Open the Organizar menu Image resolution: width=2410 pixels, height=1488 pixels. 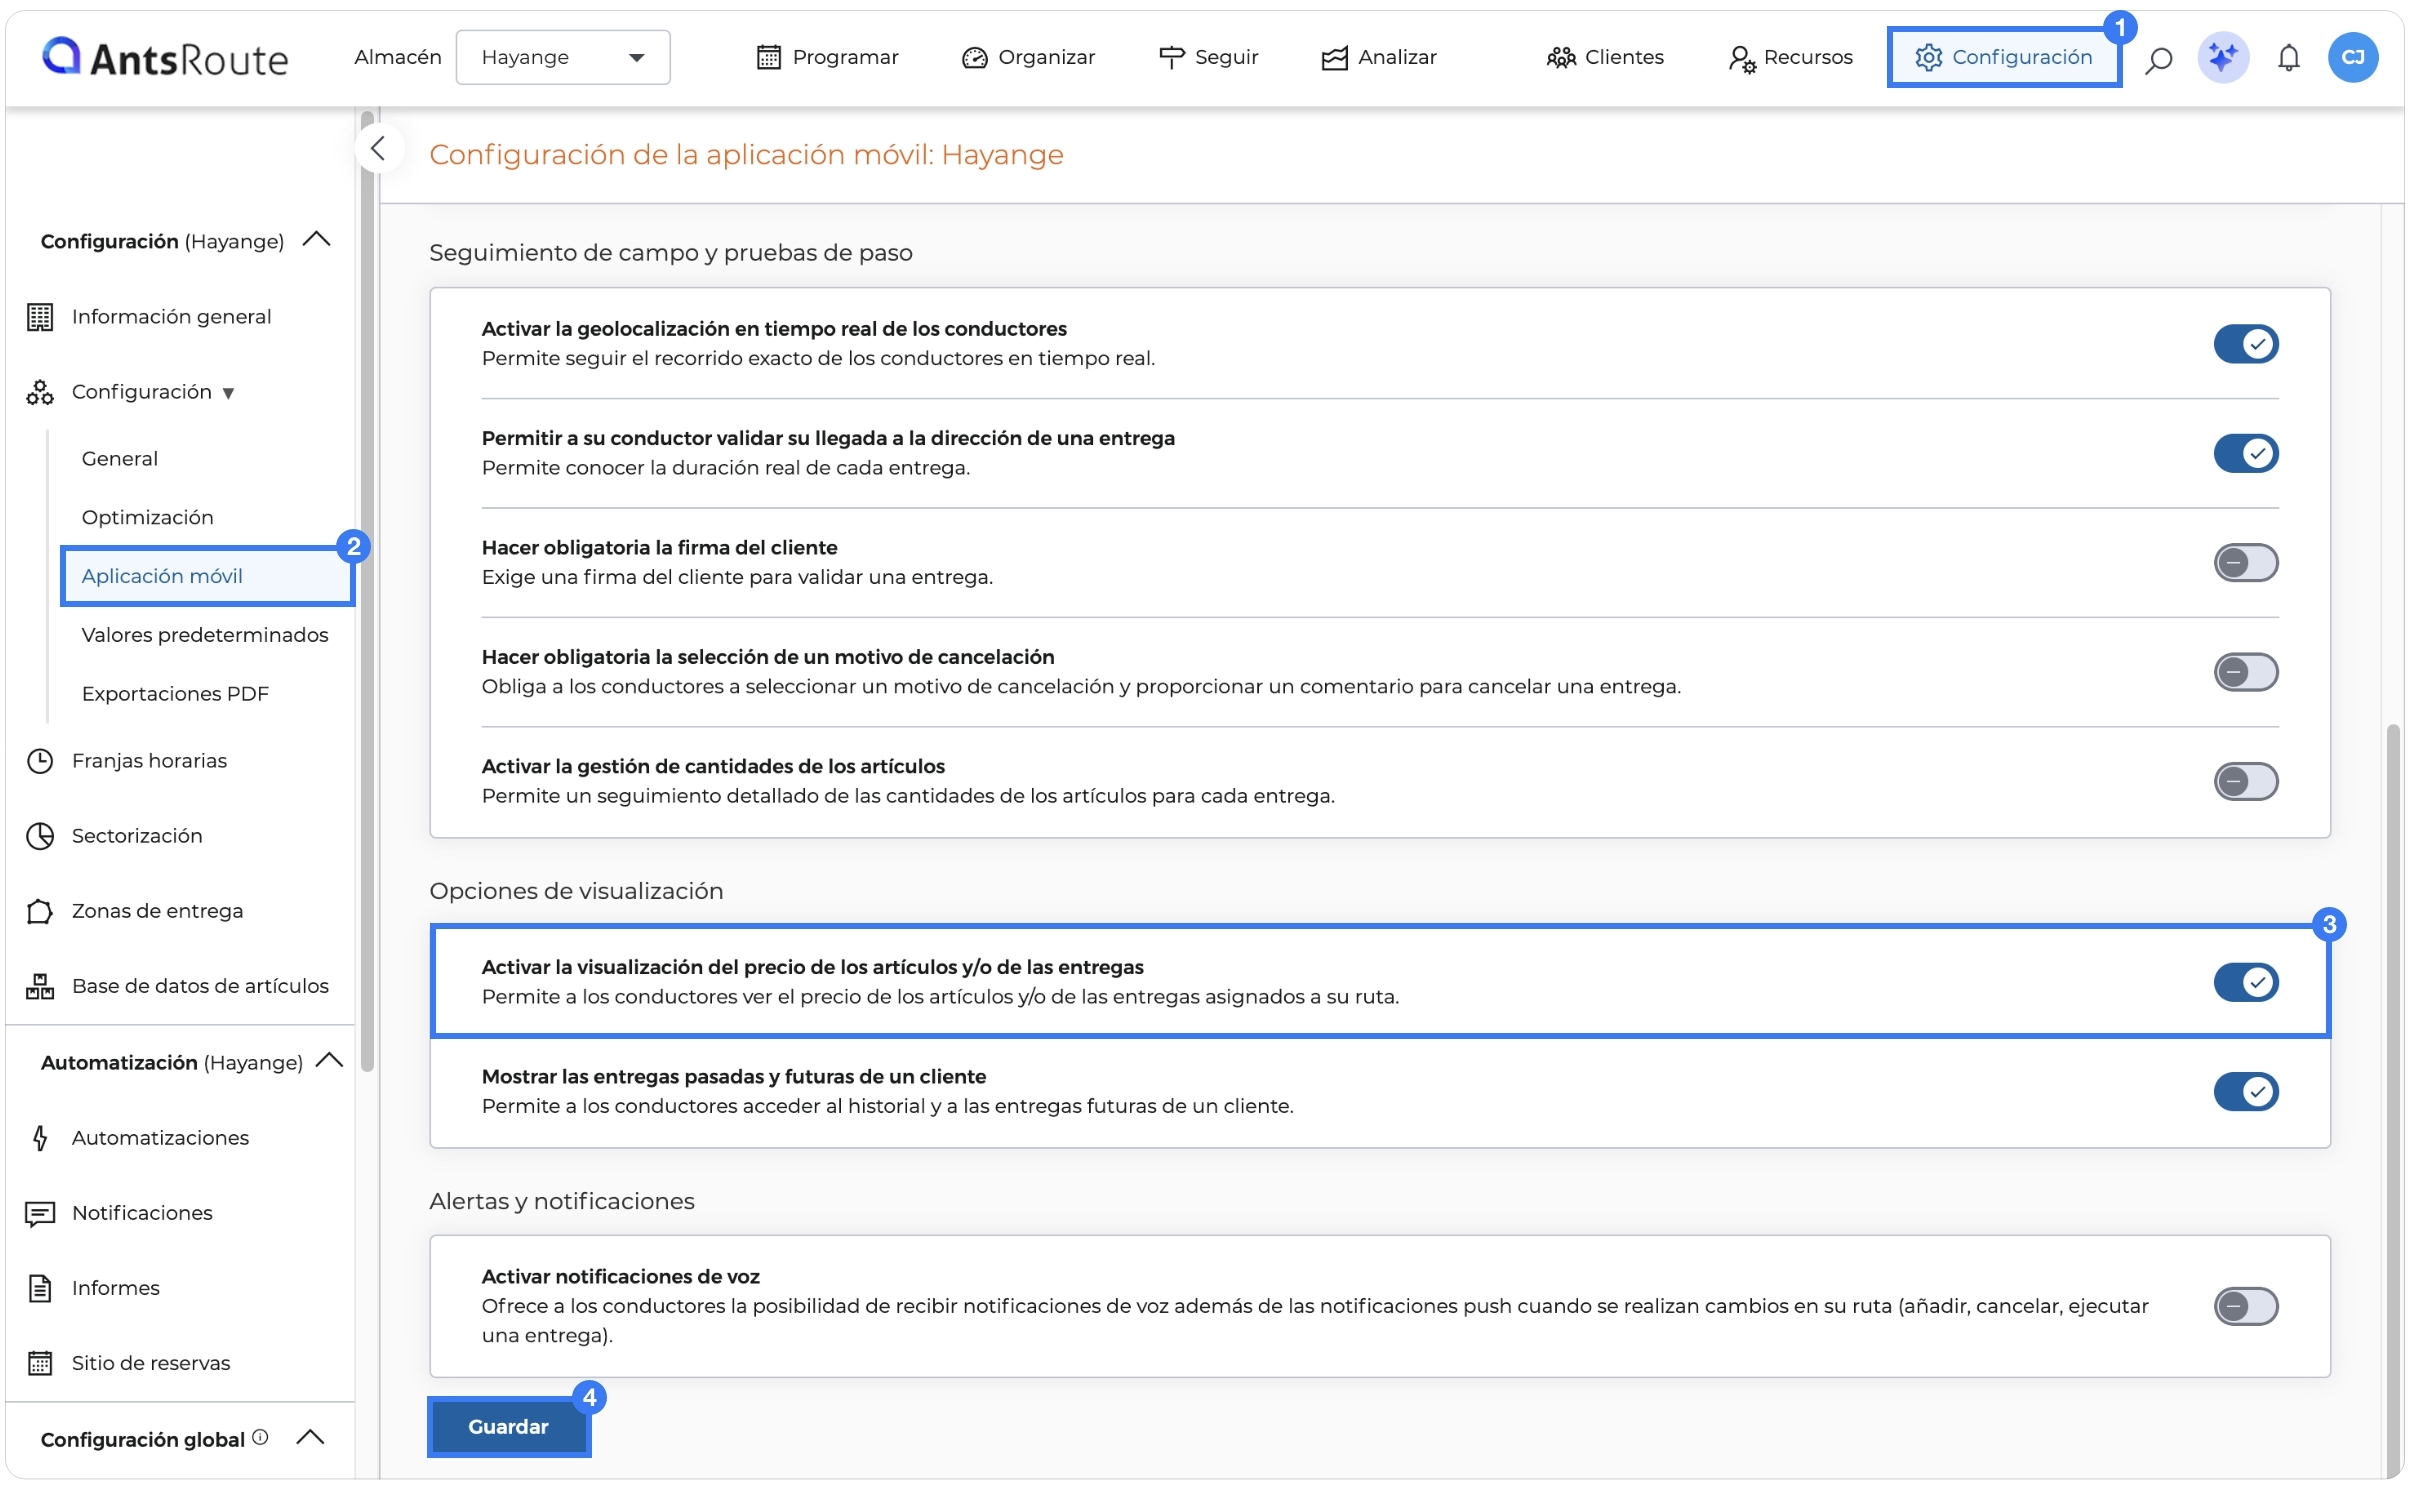click(1027, 57)
